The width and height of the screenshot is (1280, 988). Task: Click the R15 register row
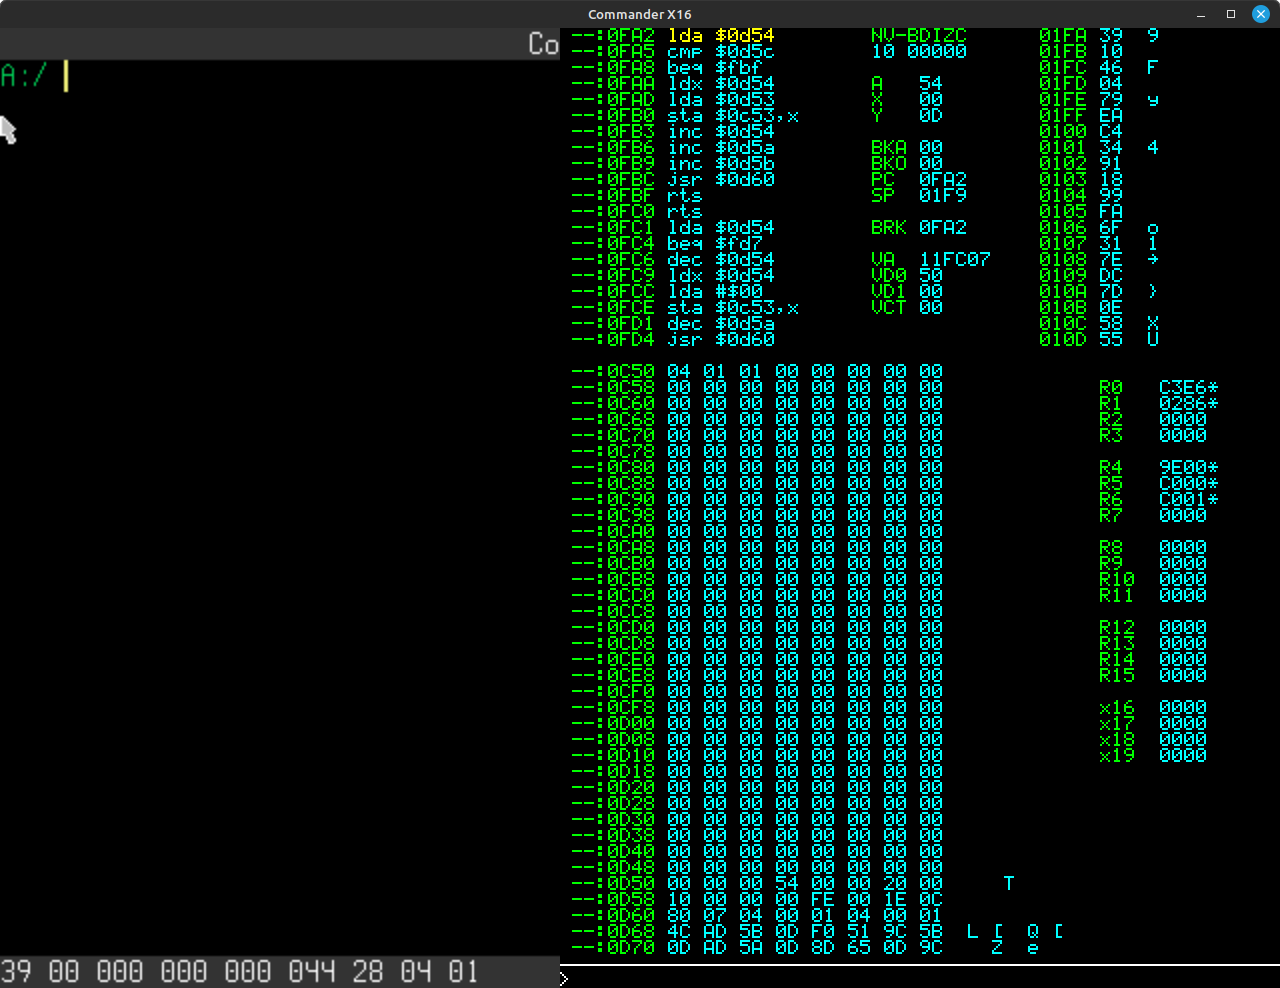coord(1153,676)
